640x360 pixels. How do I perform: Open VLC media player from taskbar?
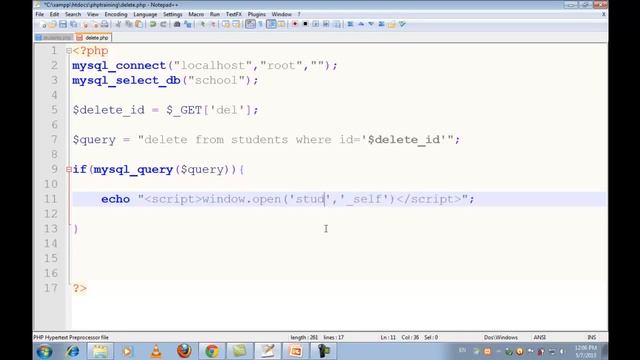(x=156, y=351)
